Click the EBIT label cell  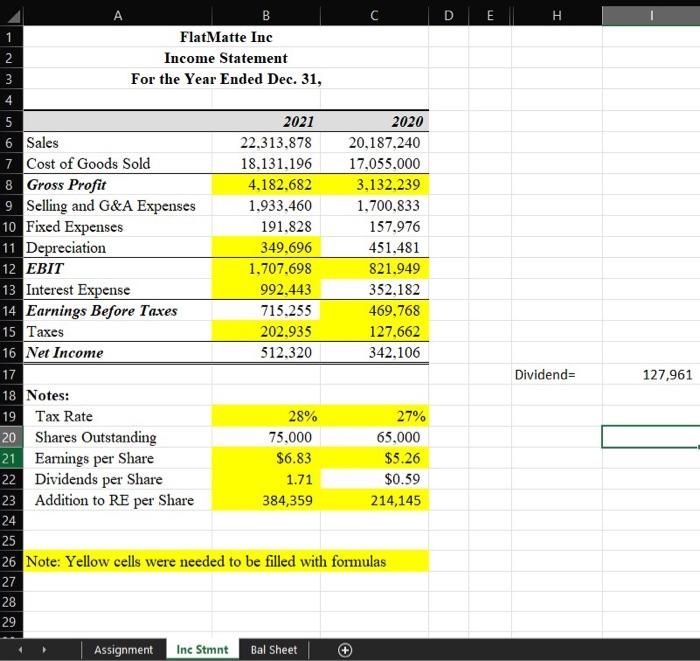point(118,269)
